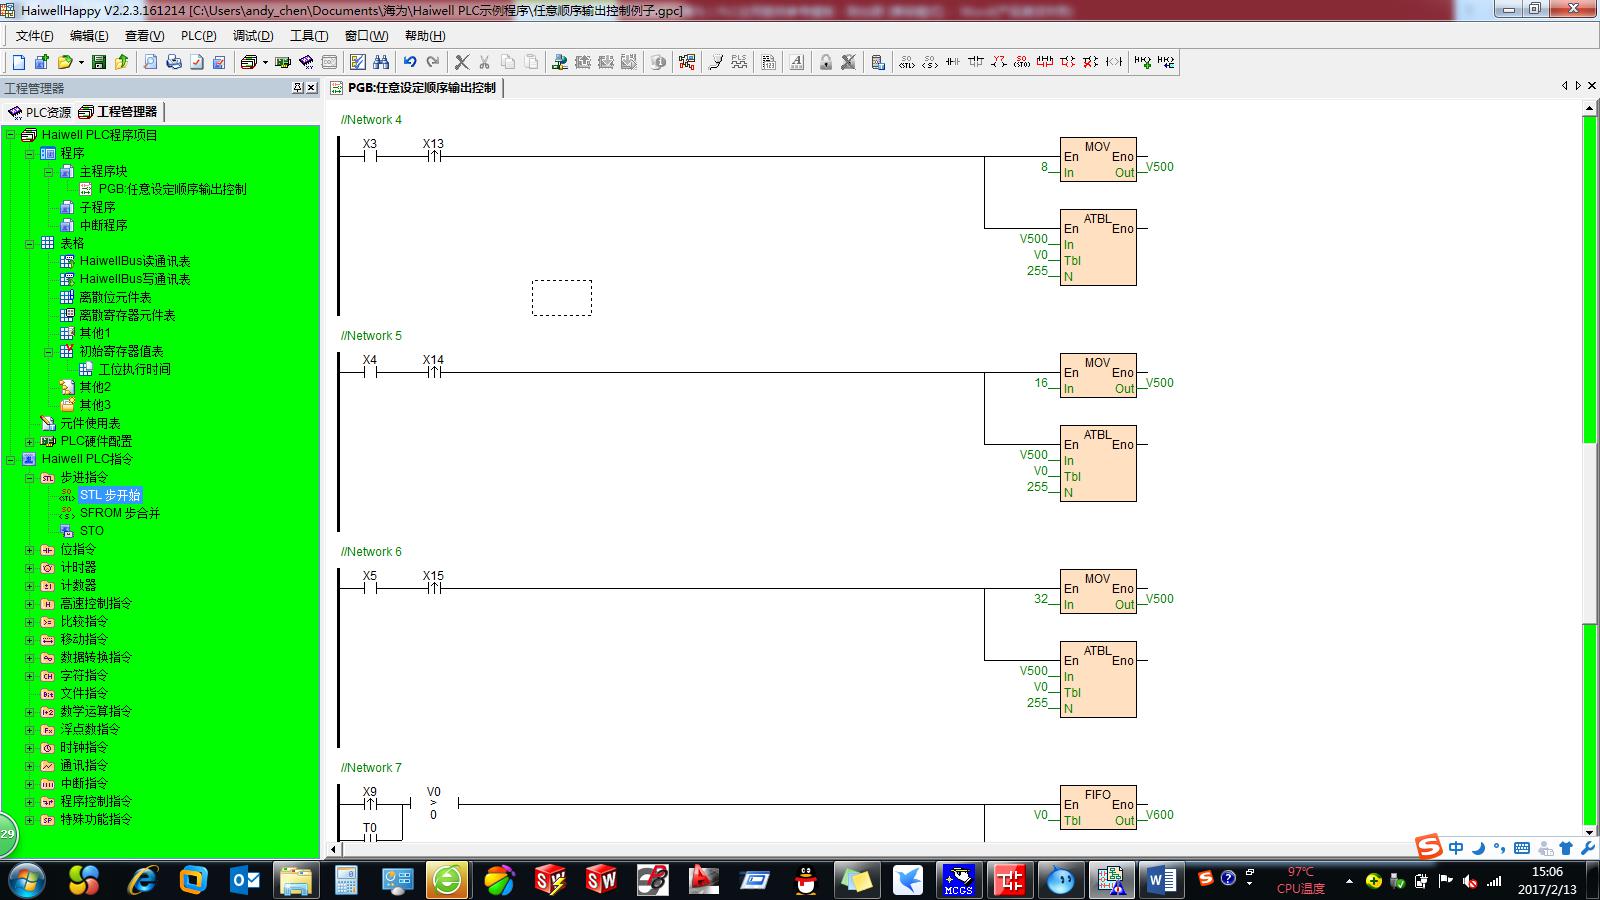Image resolution: width=1600 pixels, height=900 pixels.
Task: Click the New file toolbar icon
Action: click(18, 62)
